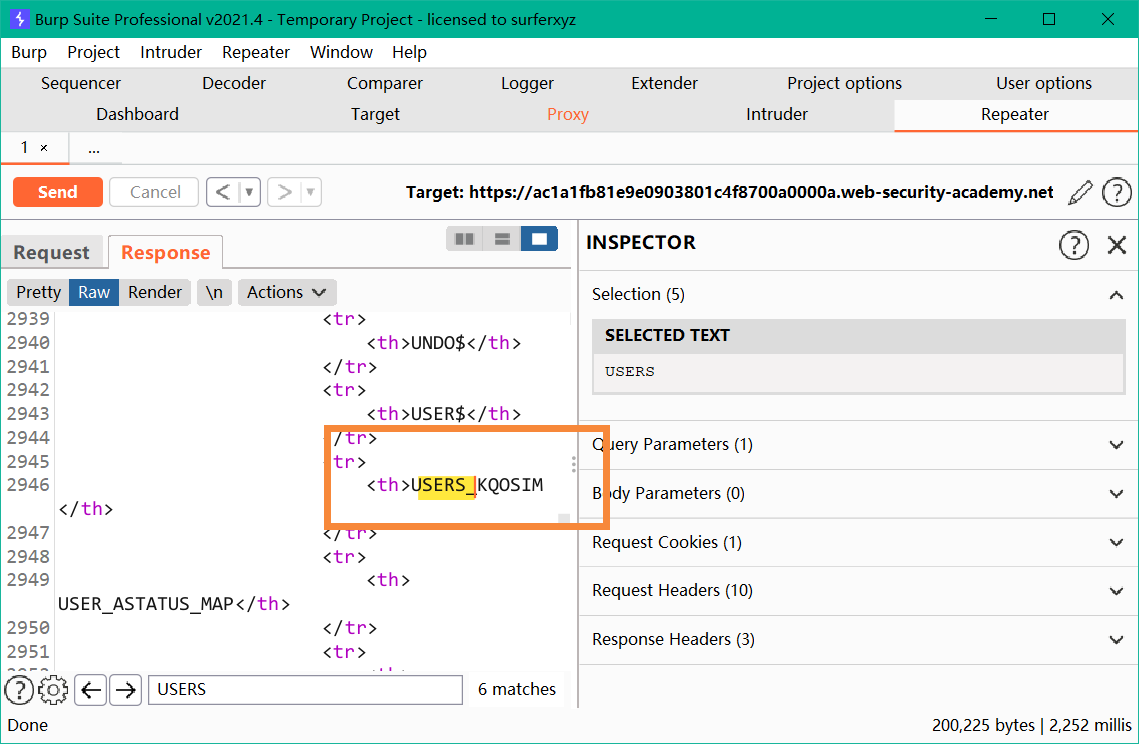1139x744 pixels.
Task: Go to the Dashboard tab
Action: click(137, 115)
